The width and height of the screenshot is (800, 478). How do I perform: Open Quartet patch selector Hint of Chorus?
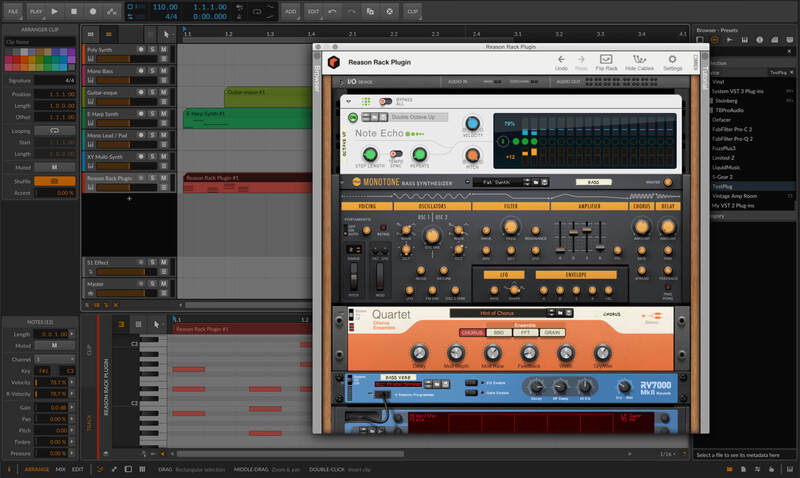click(497, 313)
